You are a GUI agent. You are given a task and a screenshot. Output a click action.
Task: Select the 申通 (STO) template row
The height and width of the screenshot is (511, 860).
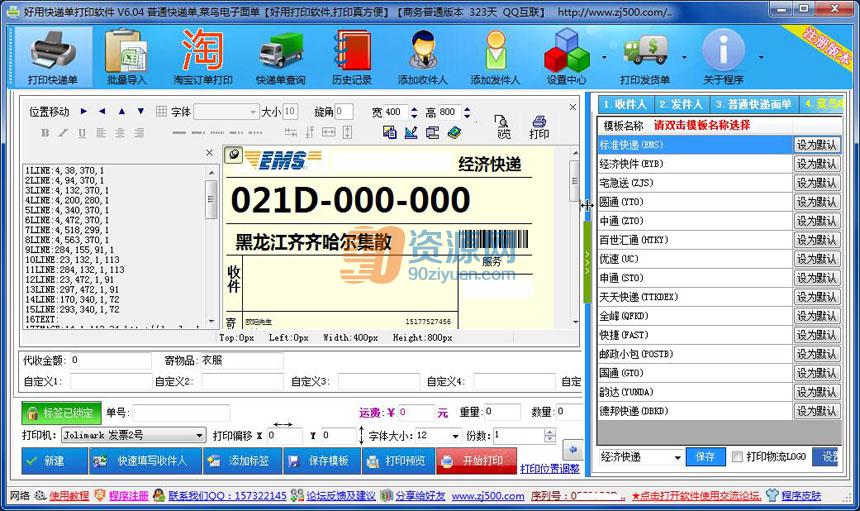coord(695,278)
